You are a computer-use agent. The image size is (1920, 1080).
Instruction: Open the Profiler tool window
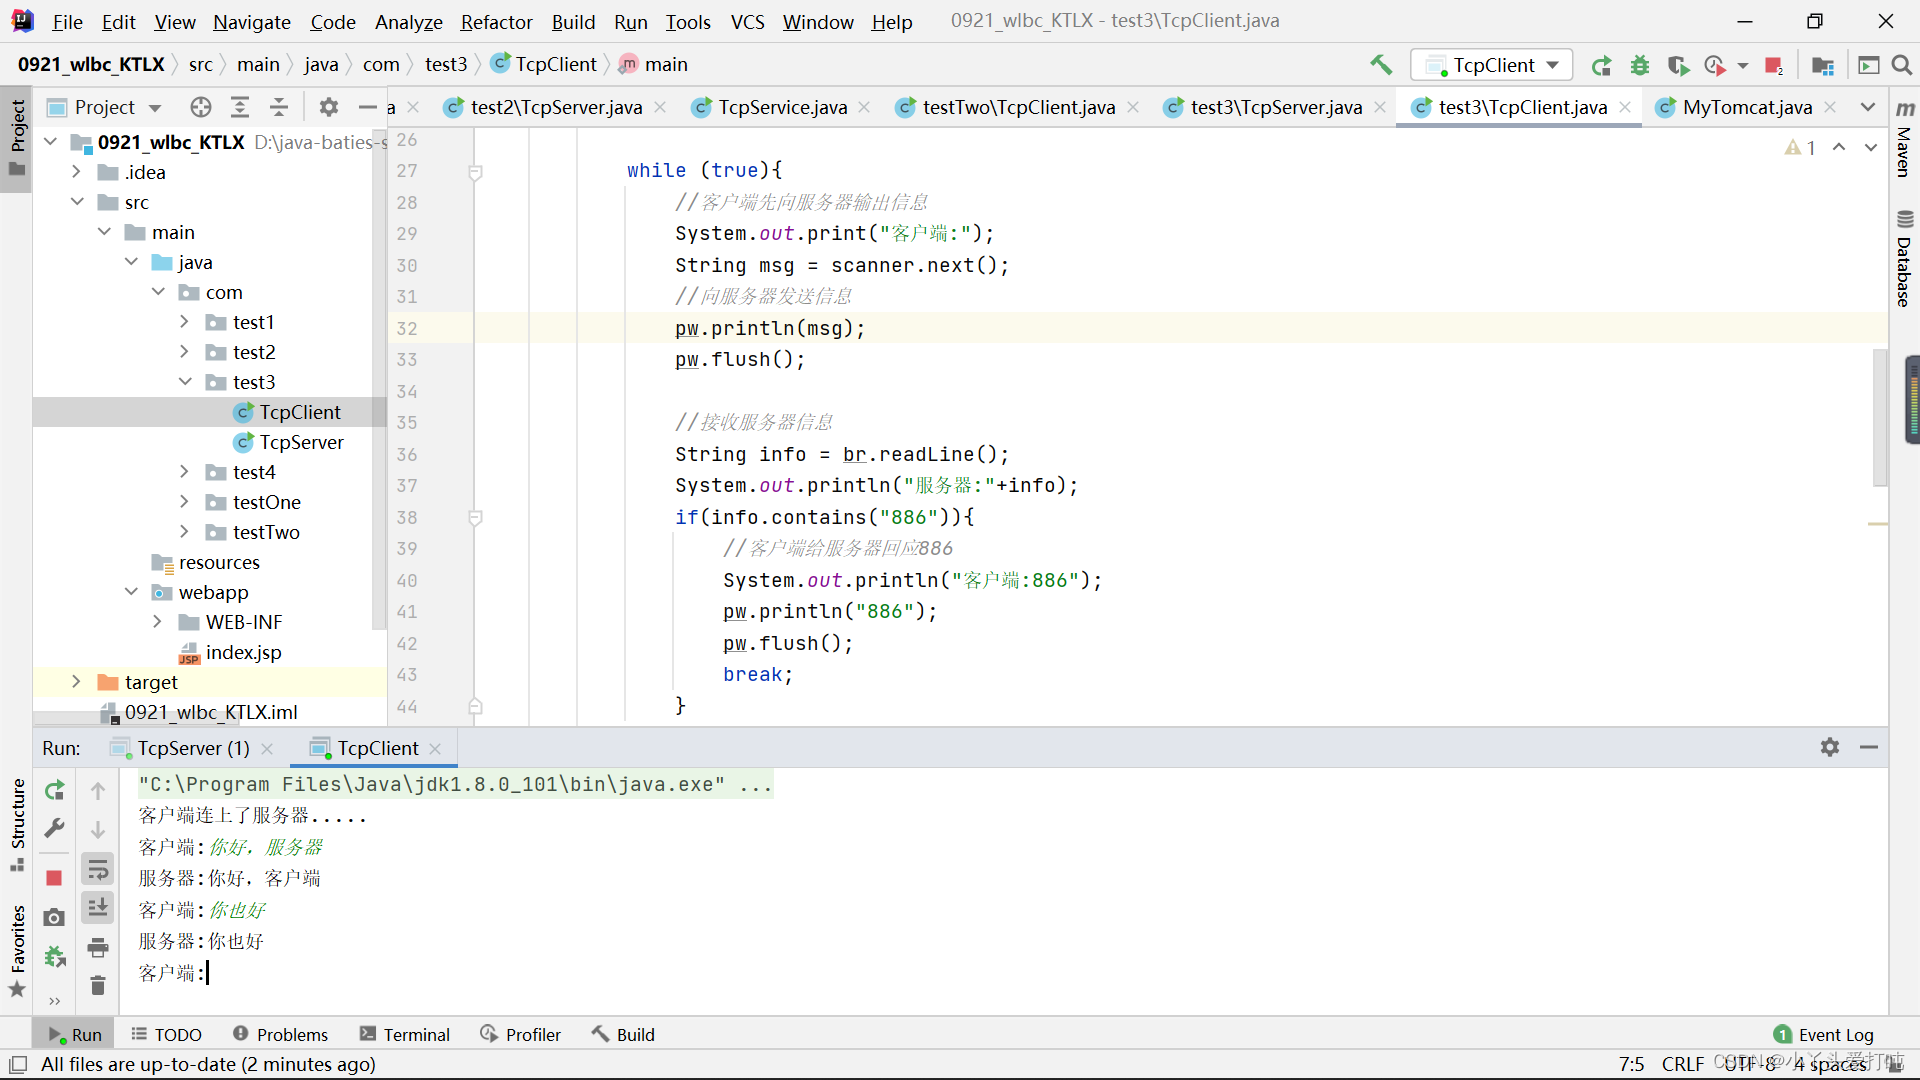click(520, 1034)
